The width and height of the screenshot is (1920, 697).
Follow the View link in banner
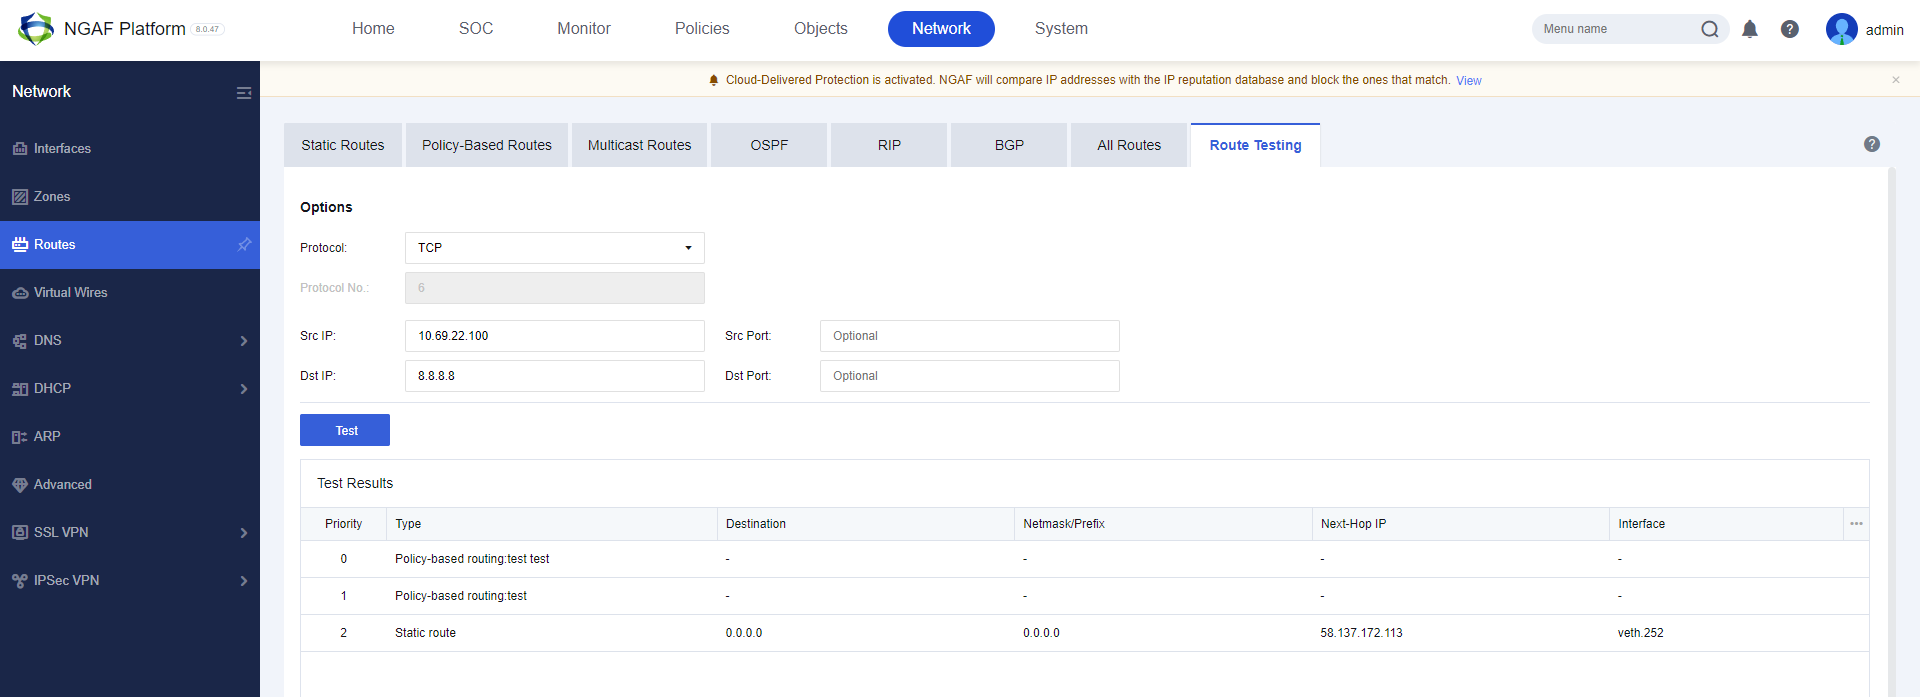coord(1468,81)
